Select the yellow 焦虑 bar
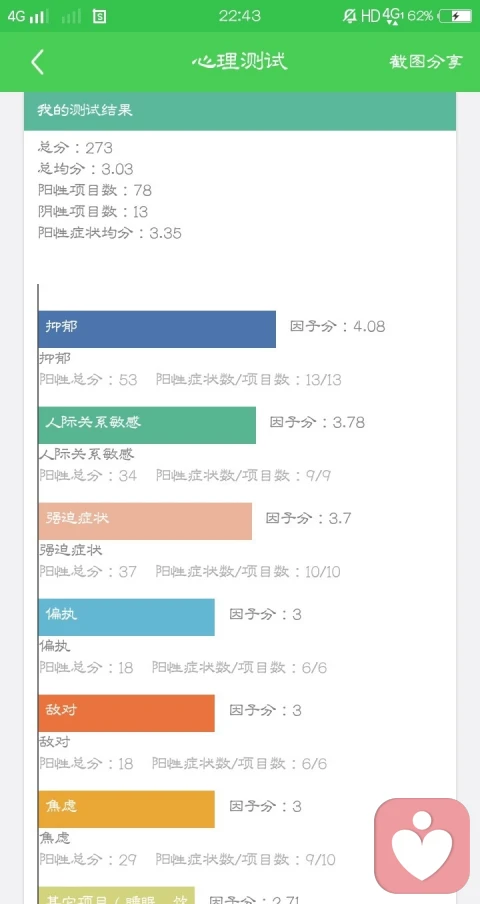Image resolution: width=480 pixels, height=904 pixels. [126, 809]
